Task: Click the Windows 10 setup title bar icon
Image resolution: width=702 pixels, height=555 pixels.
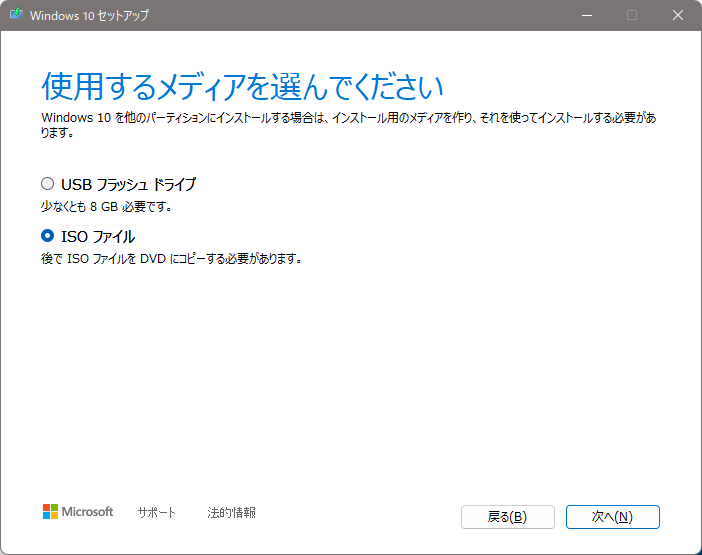Action: 17,15
